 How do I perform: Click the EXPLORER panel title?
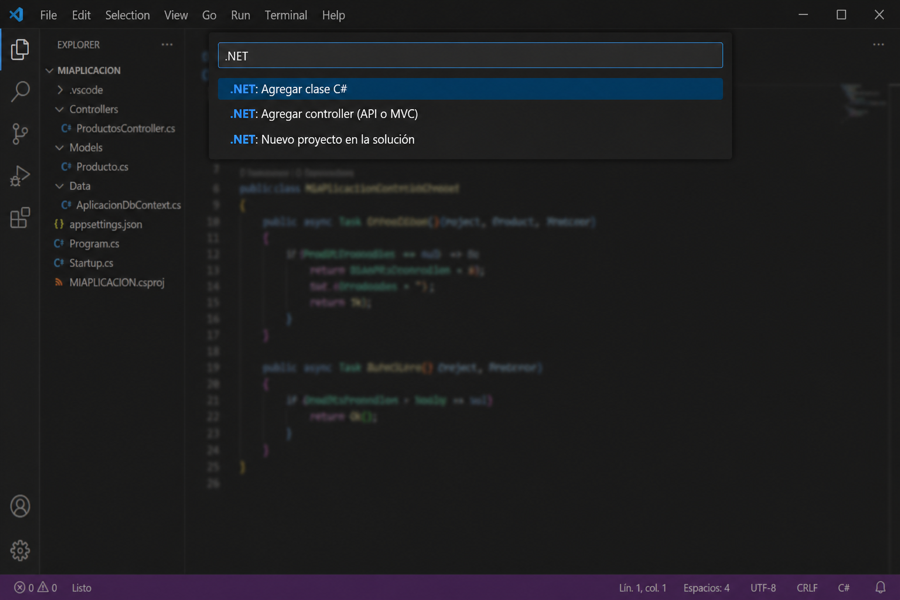79,45
